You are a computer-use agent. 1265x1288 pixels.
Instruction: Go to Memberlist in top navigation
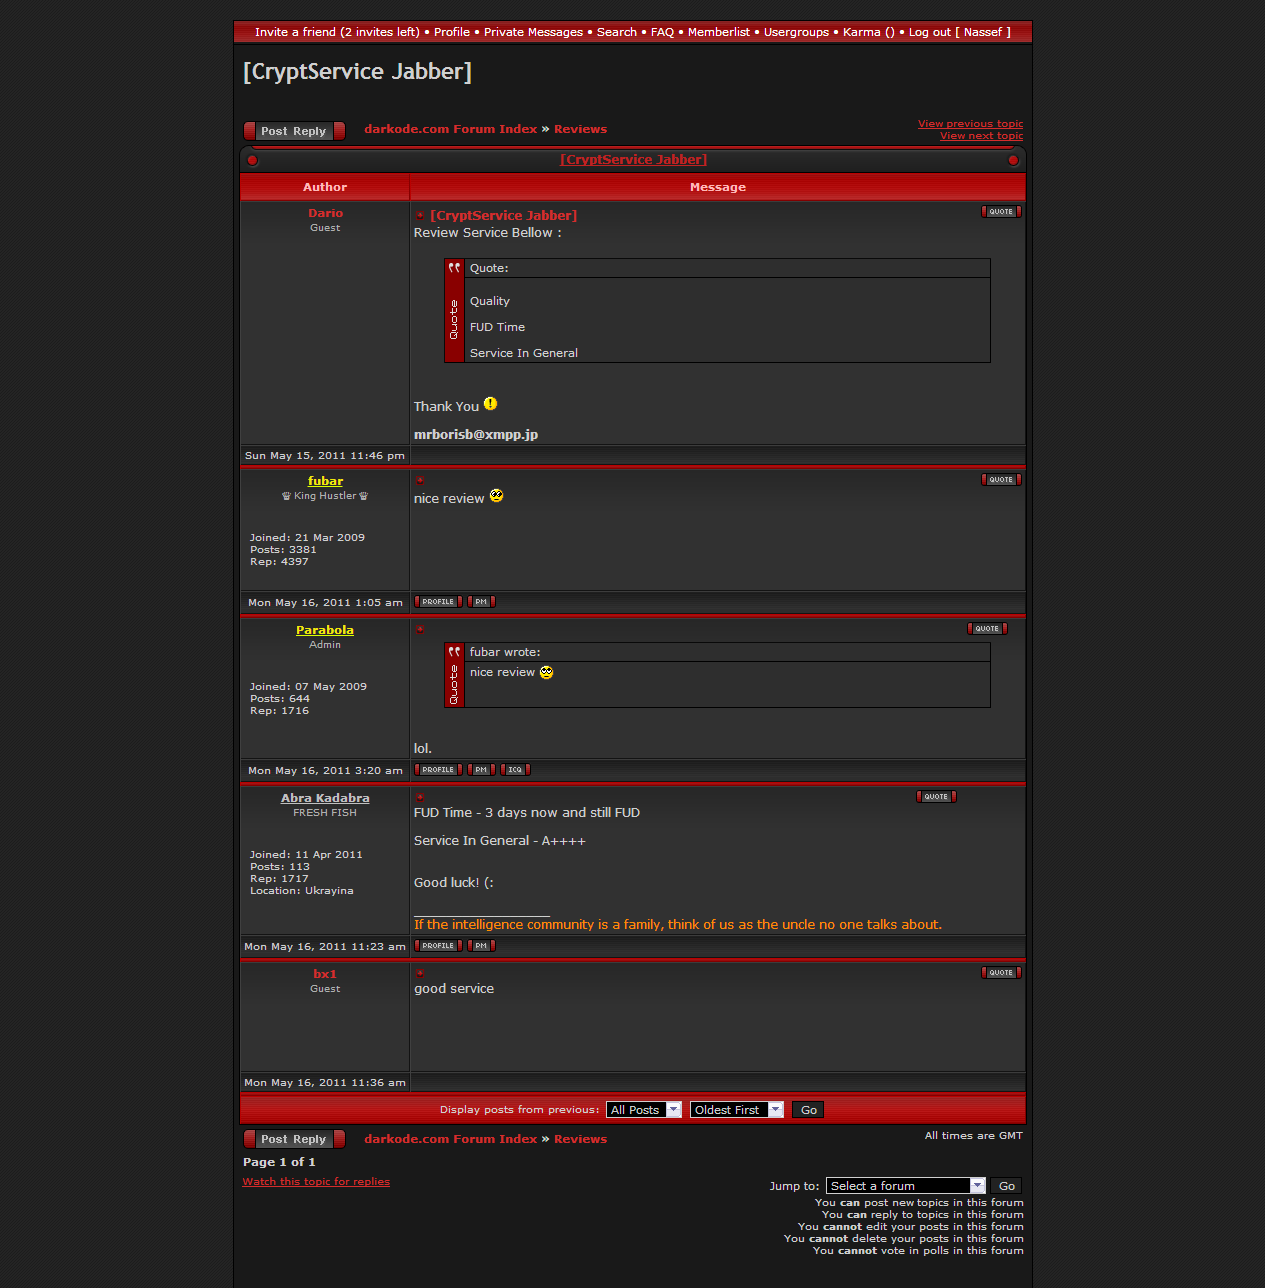coord(718,32)
